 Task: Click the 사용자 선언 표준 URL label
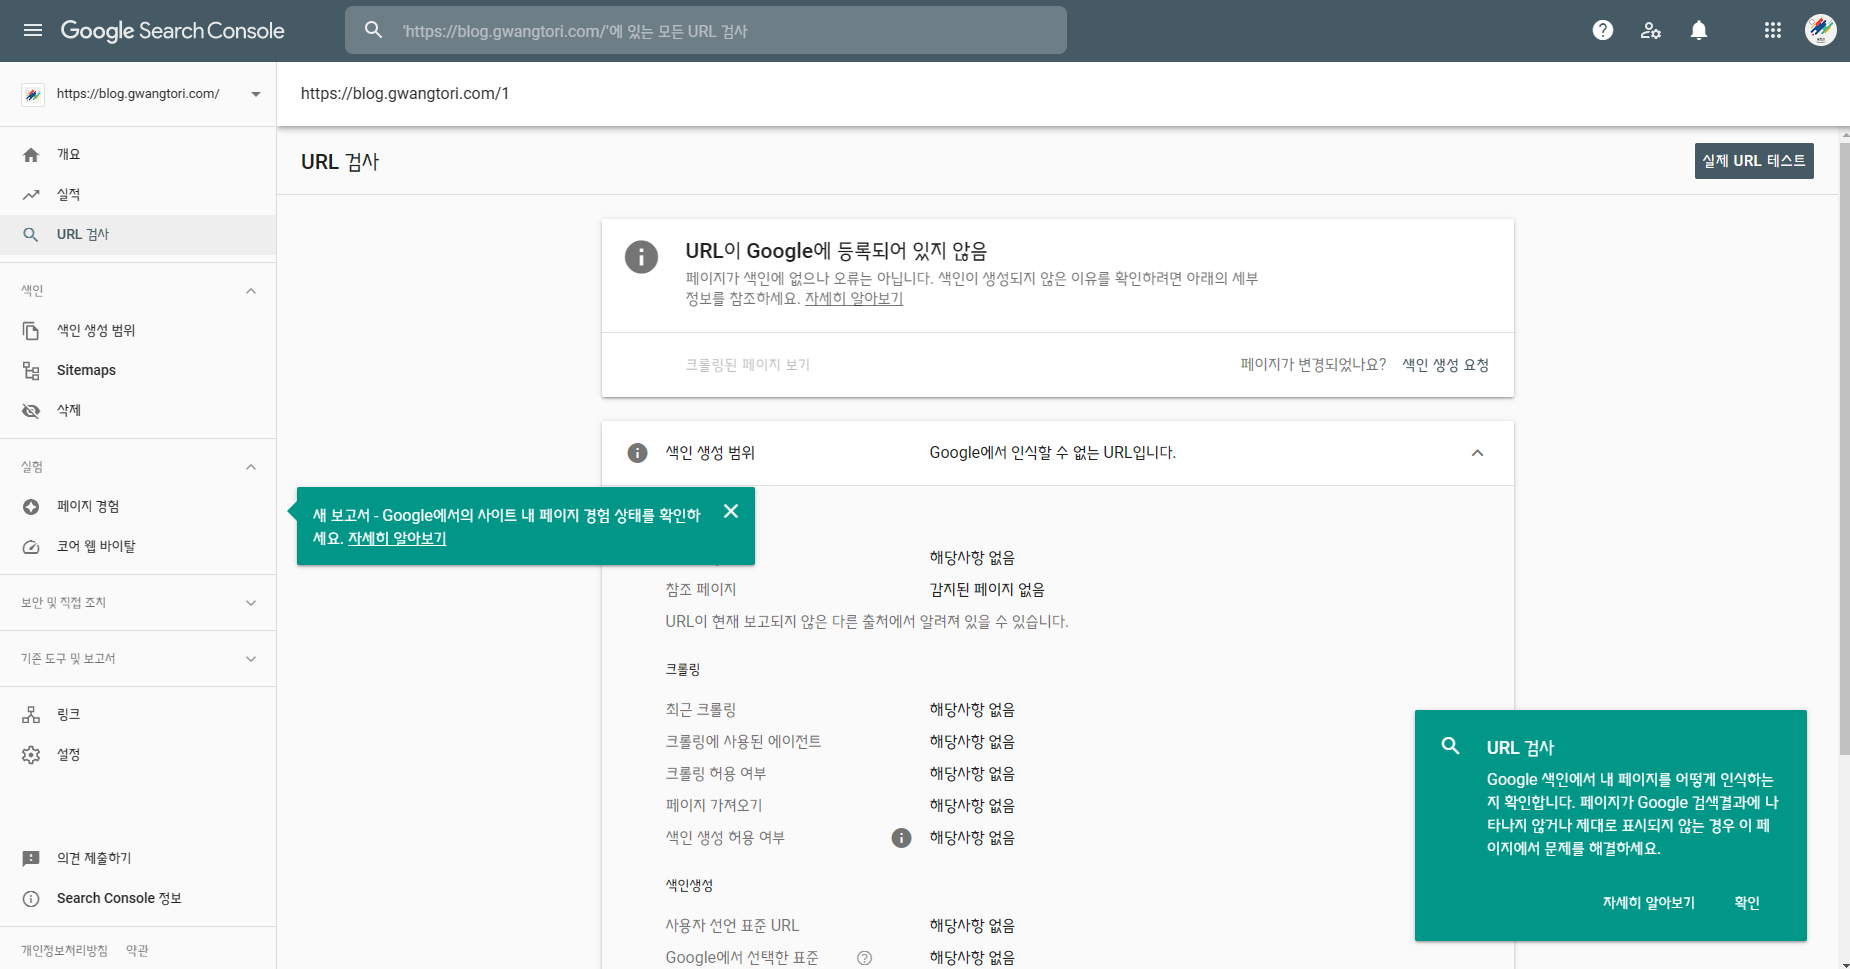[733, 926]
